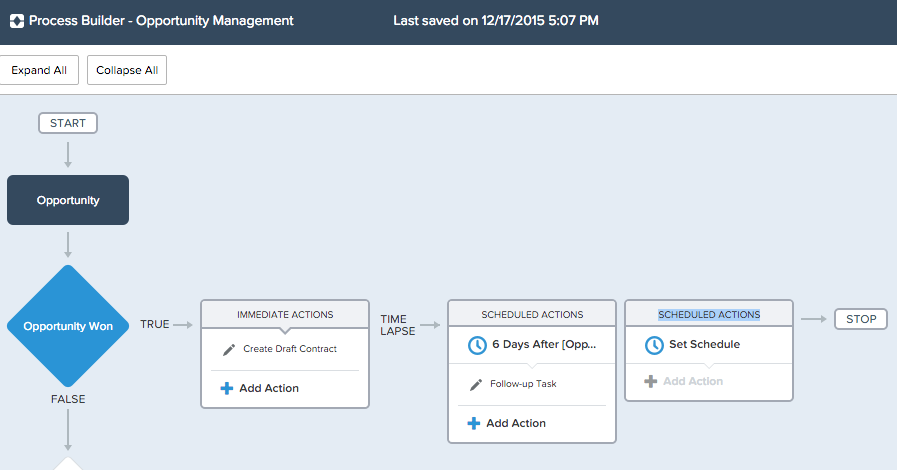Click the pencil icon beside Create Draft Contract

click(228, 349)
